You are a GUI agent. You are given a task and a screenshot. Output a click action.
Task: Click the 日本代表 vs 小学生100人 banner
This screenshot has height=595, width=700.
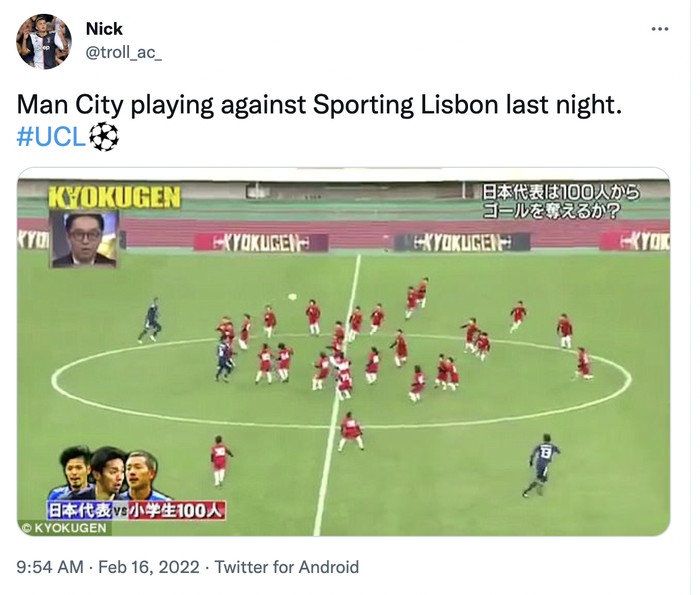tap(136, 511)
